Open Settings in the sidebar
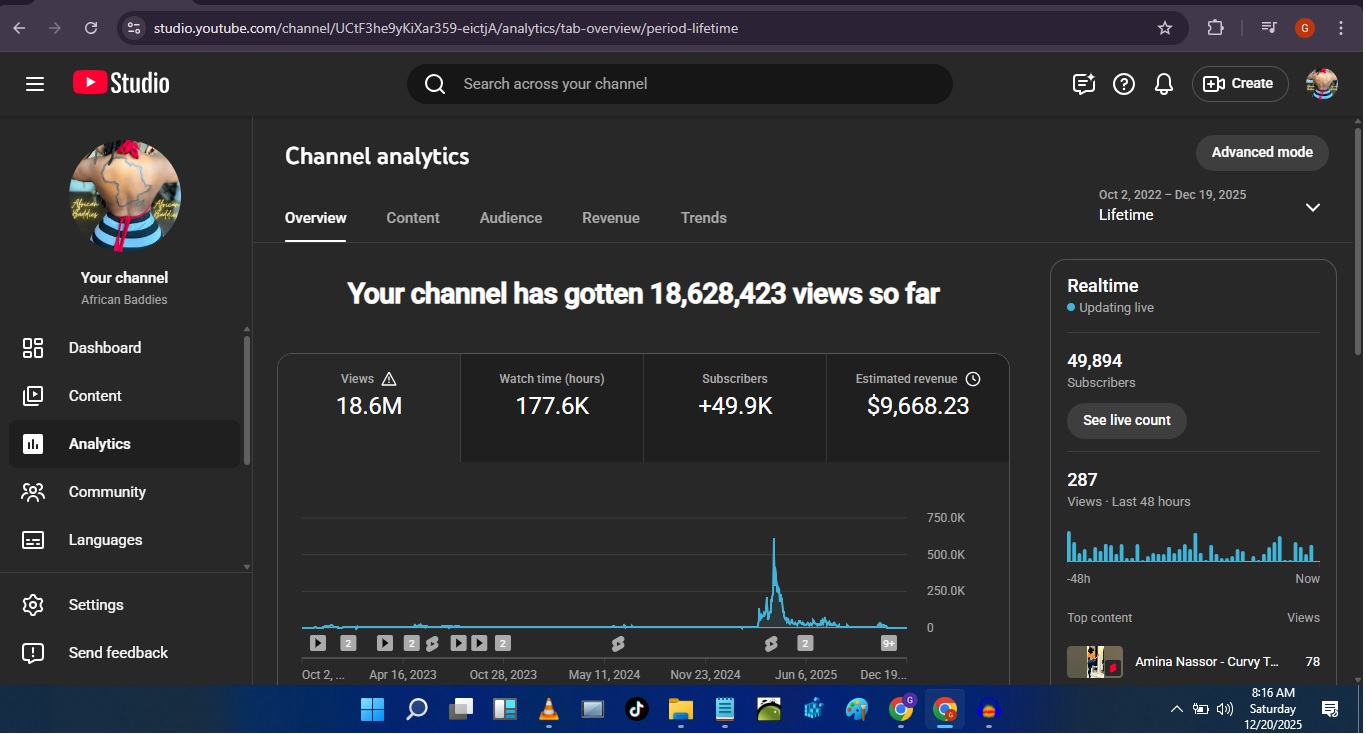This screenshot has width=1366, height=734. [96, 605]
